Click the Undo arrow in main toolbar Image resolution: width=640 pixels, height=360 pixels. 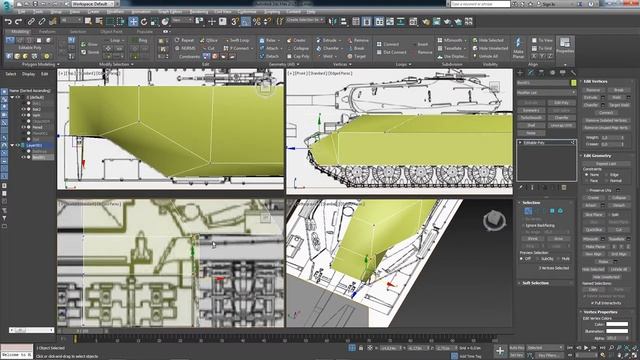click(x=8, y=21)
